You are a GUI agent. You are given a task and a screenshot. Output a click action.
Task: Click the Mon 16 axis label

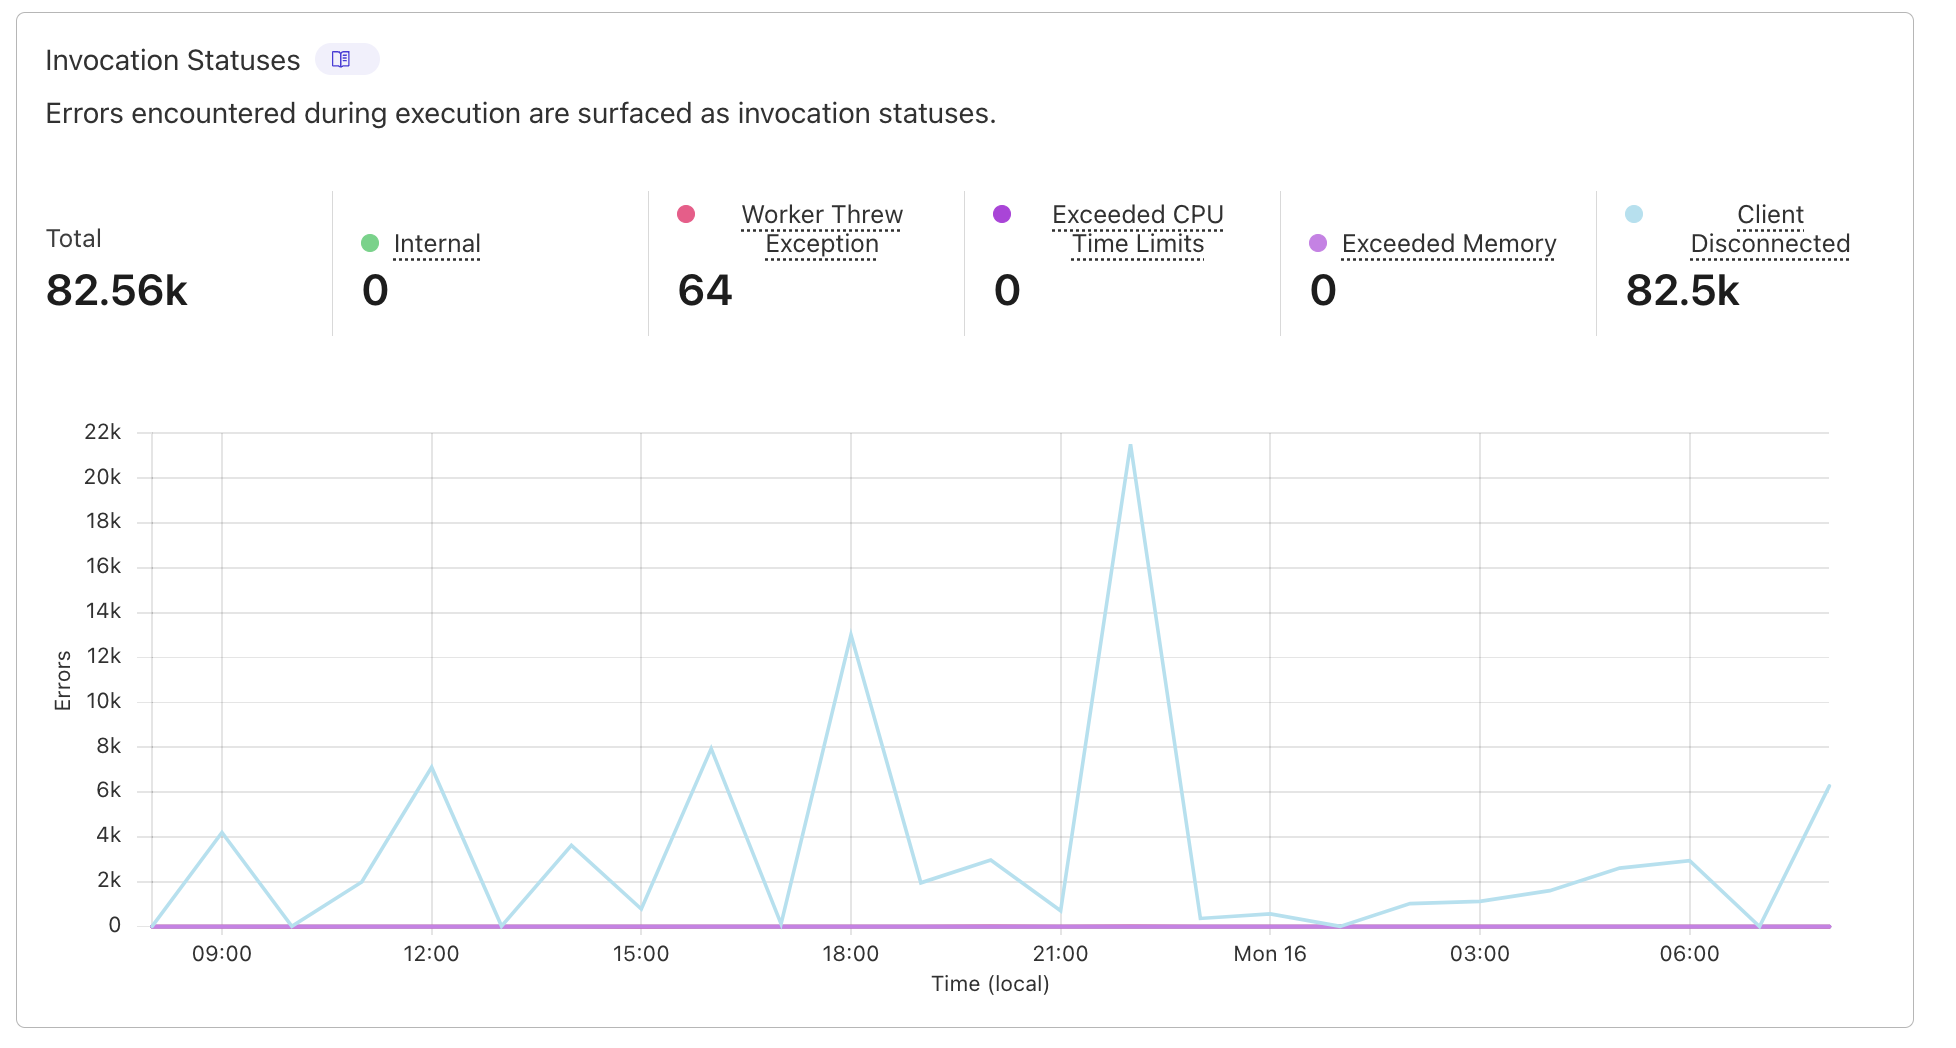point(1270,954)
